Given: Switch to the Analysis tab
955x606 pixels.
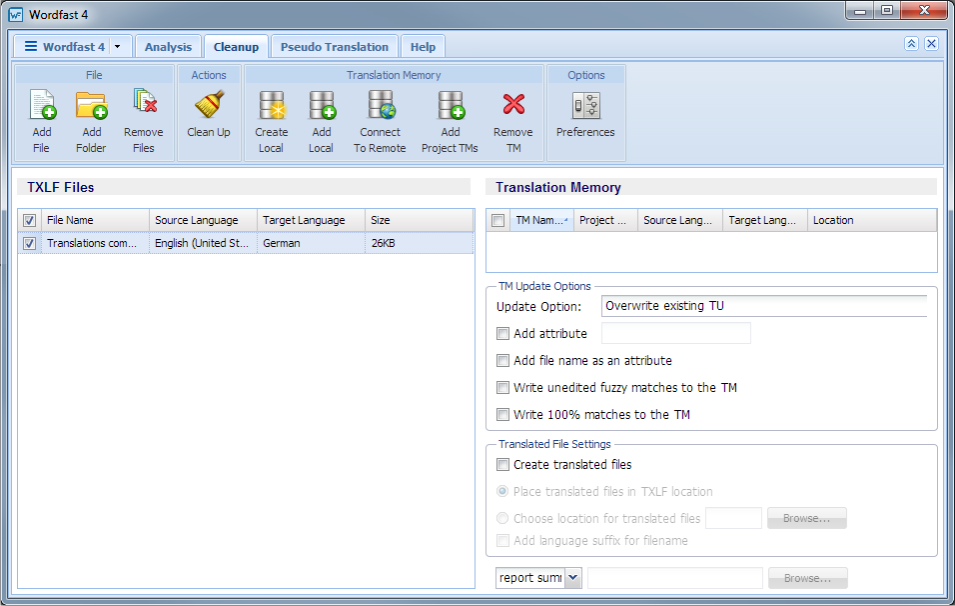Looking at the screenshot, I should [168, 47].
